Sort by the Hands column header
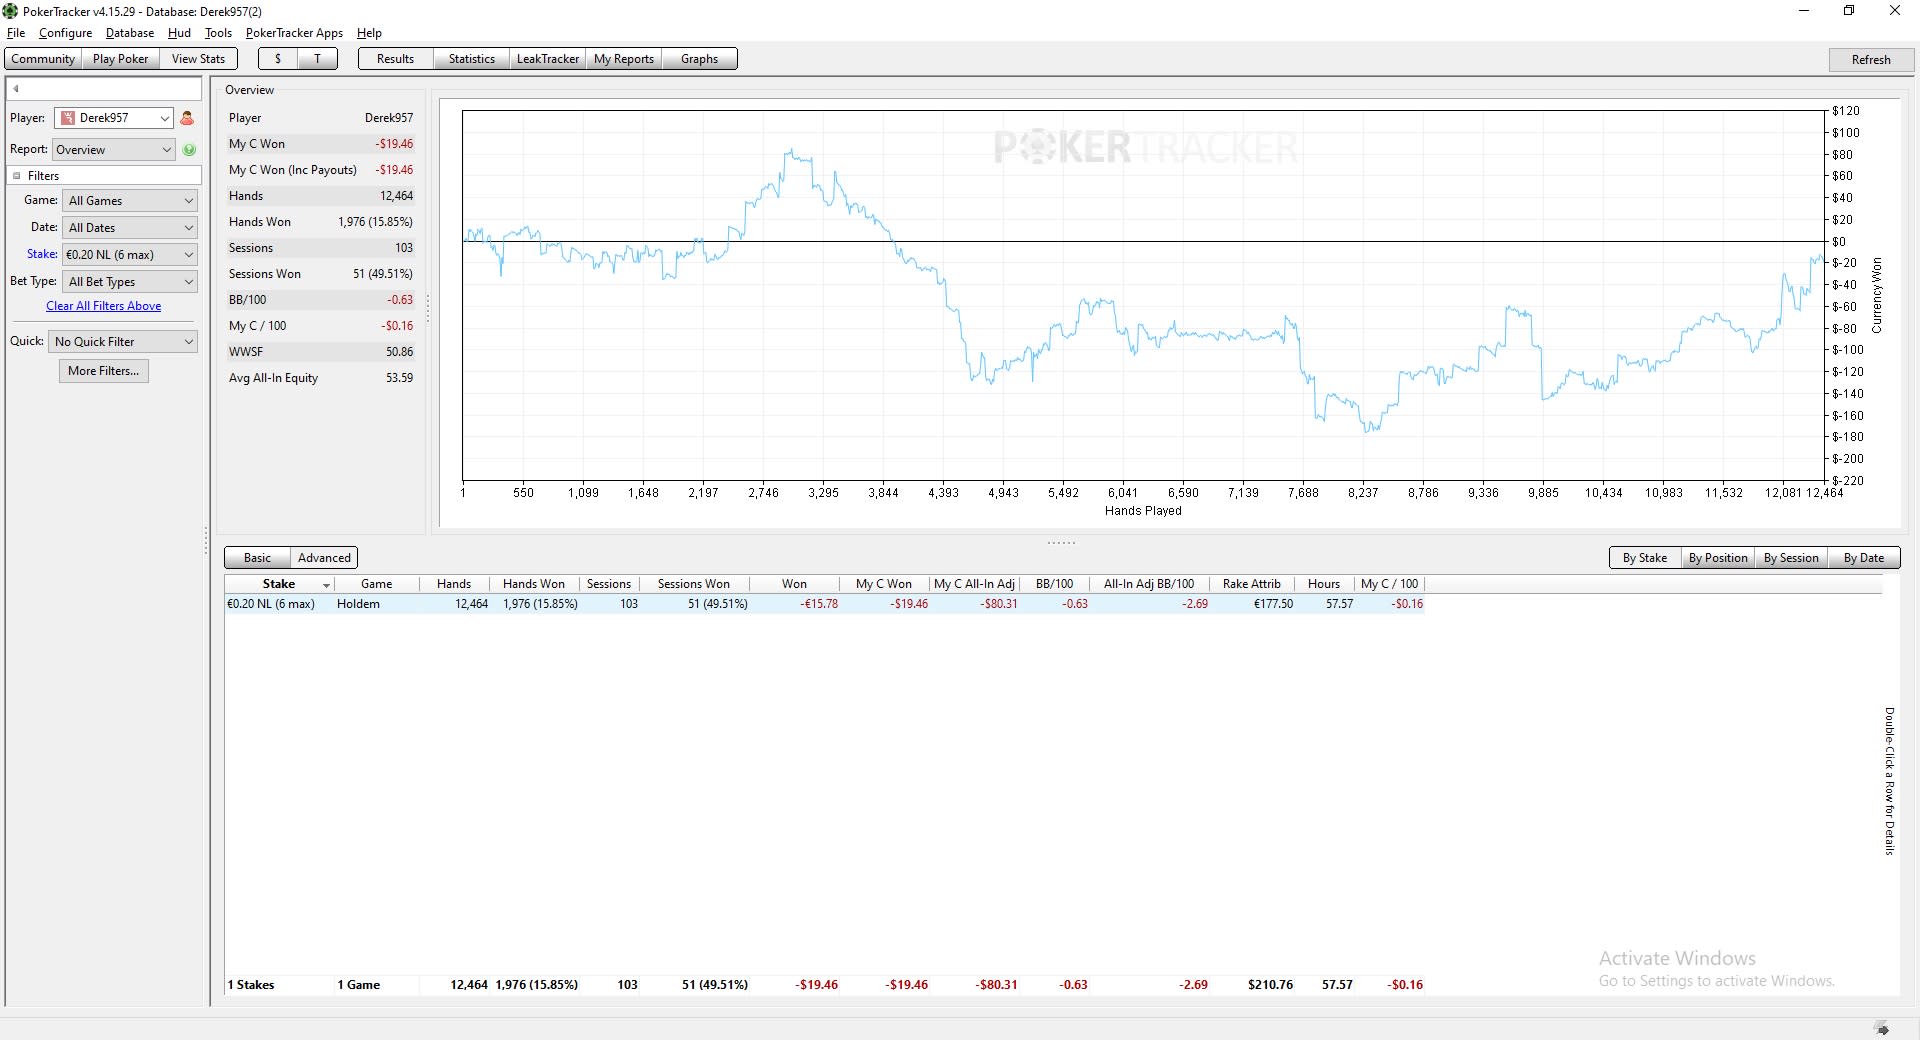 point(454,584)
